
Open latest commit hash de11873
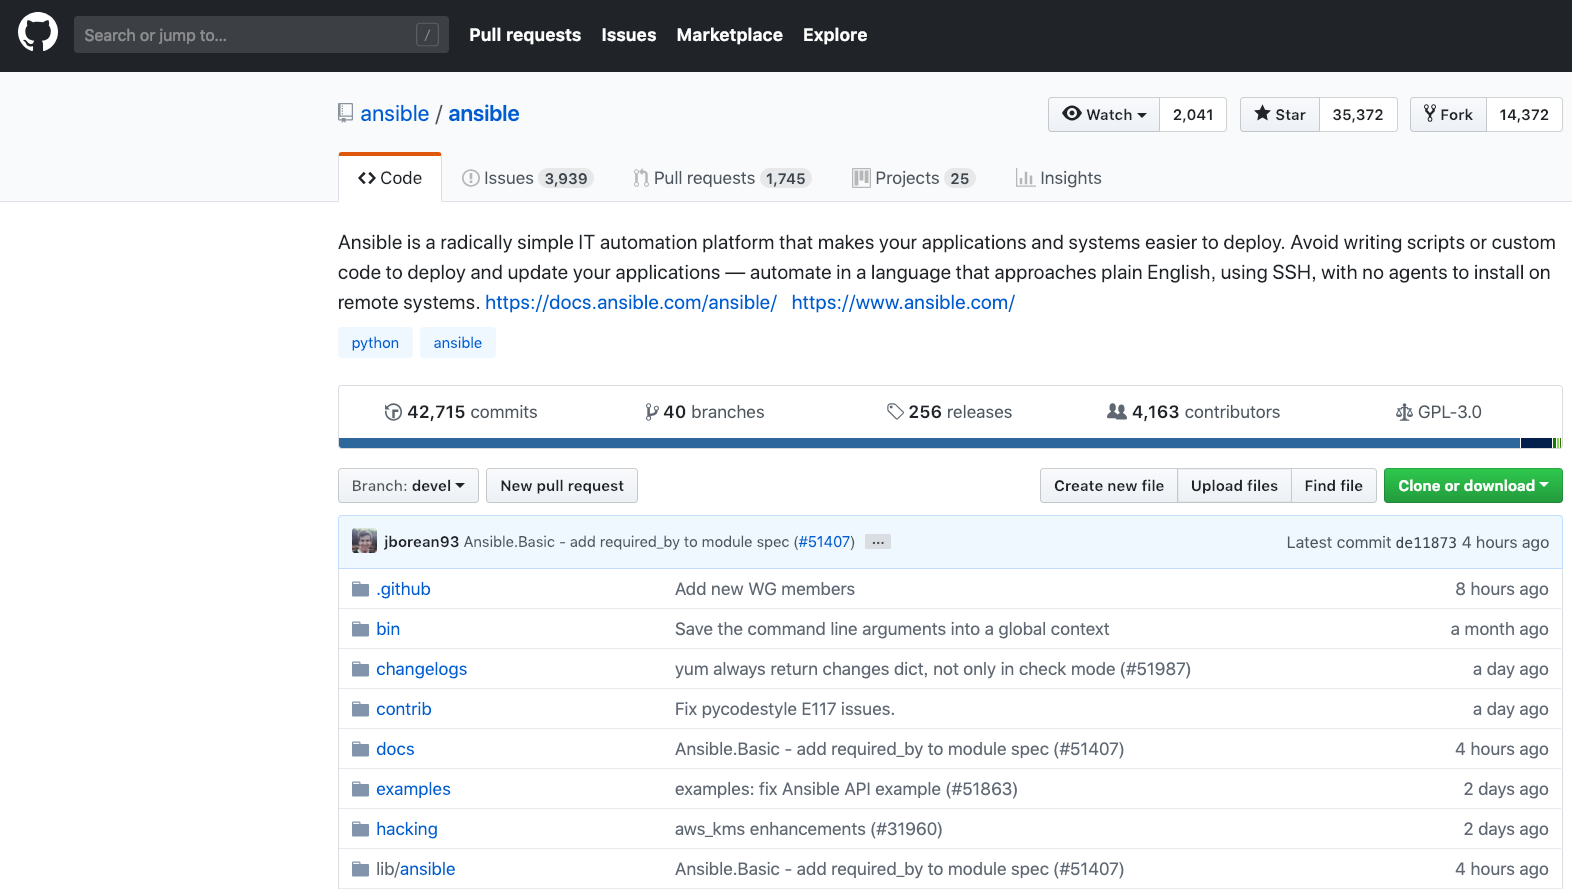(1426, 542)
